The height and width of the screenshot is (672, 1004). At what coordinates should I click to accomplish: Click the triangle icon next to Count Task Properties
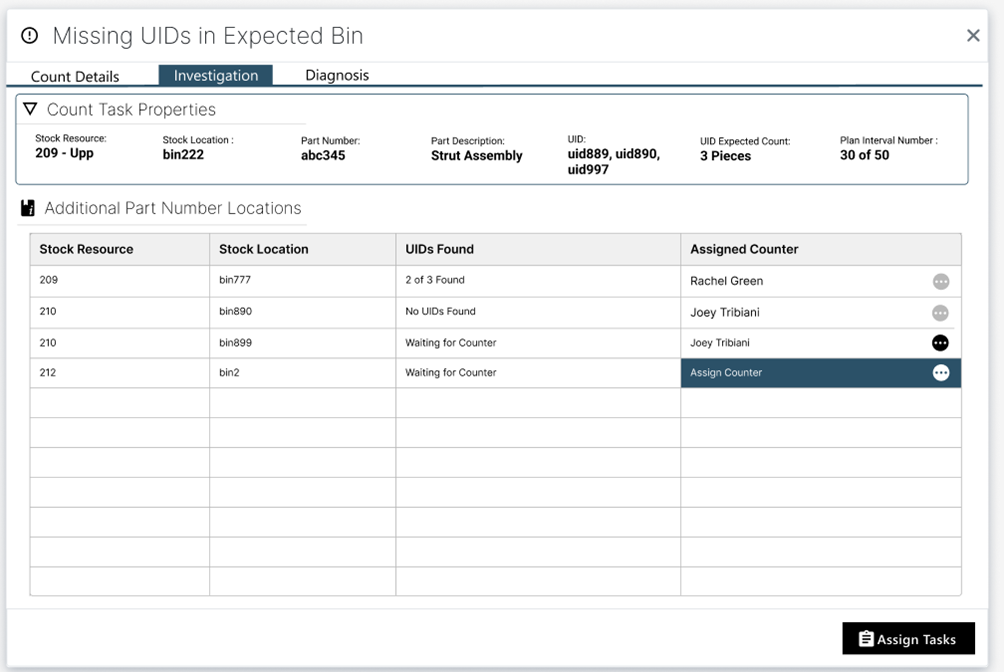[x=29, y=109]
